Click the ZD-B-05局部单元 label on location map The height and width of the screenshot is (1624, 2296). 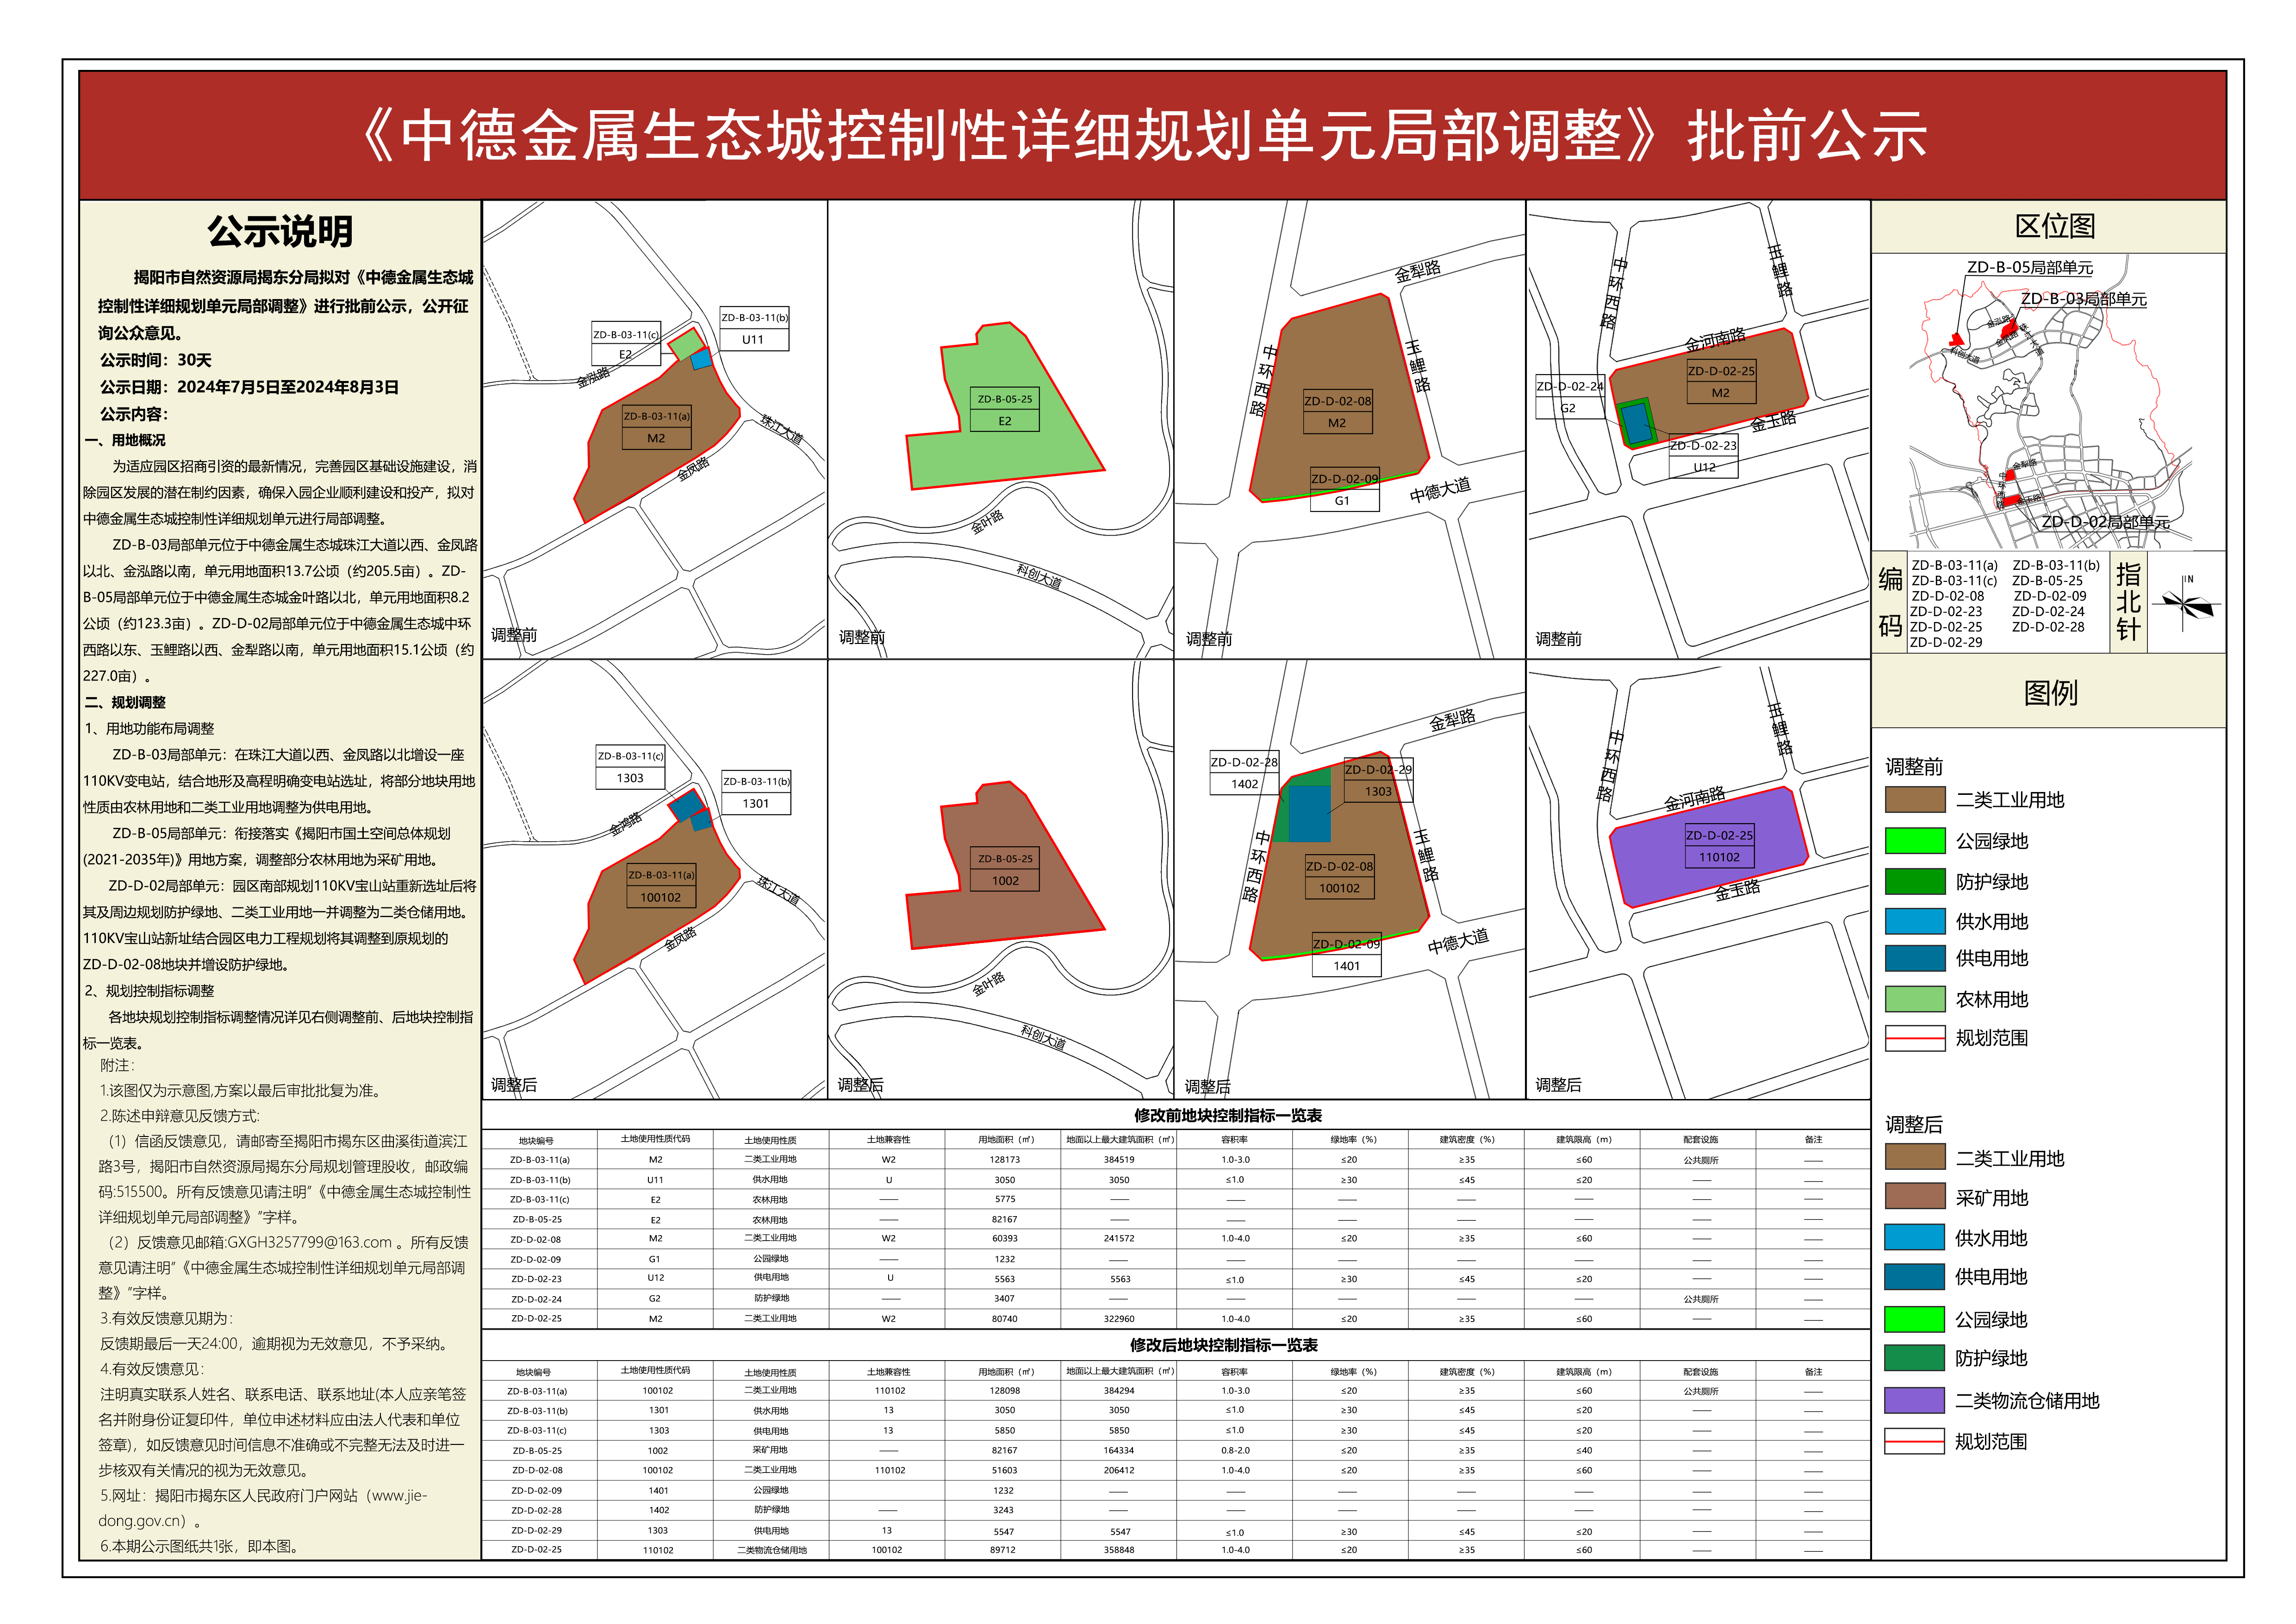(2030, 267)
